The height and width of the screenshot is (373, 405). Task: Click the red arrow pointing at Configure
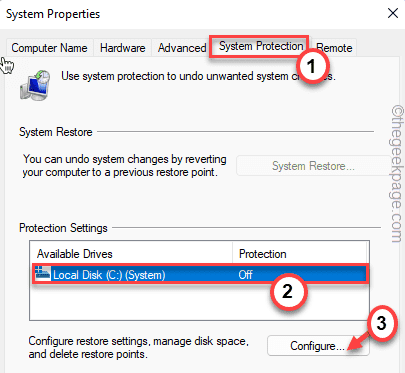tap(357, 342)
